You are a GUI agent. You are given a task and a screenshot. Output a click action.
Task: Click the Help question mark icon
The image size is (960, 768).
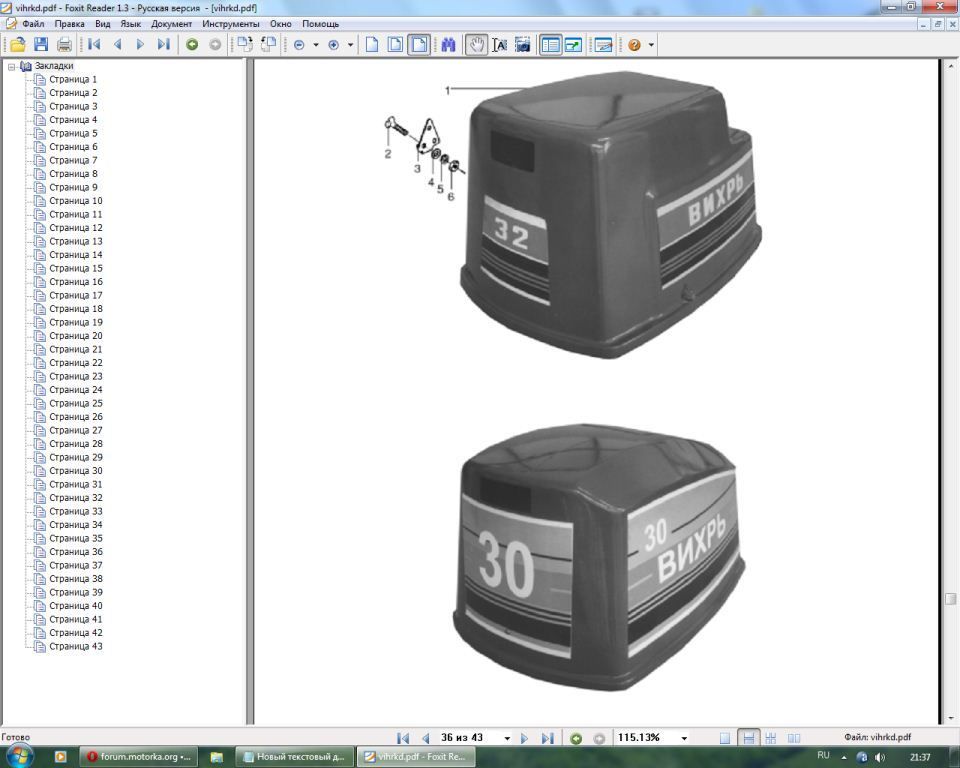click(634, 44)
